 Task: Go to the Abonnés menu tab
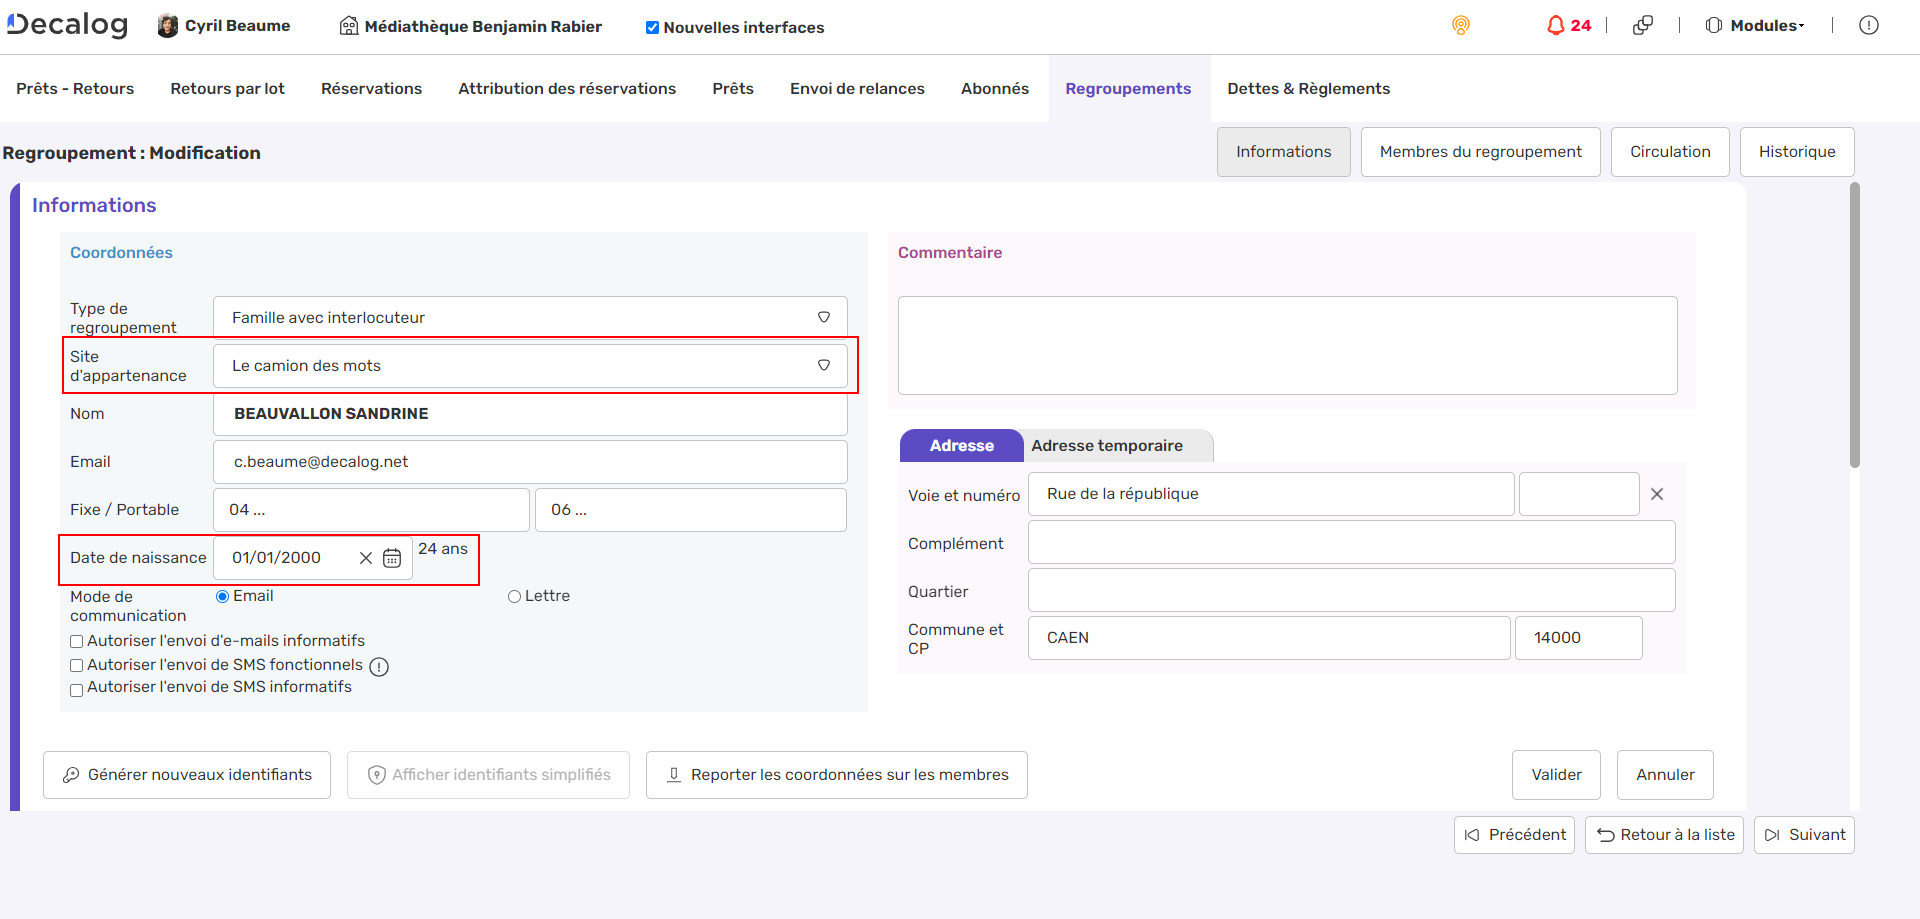click(x=994, y=89)
